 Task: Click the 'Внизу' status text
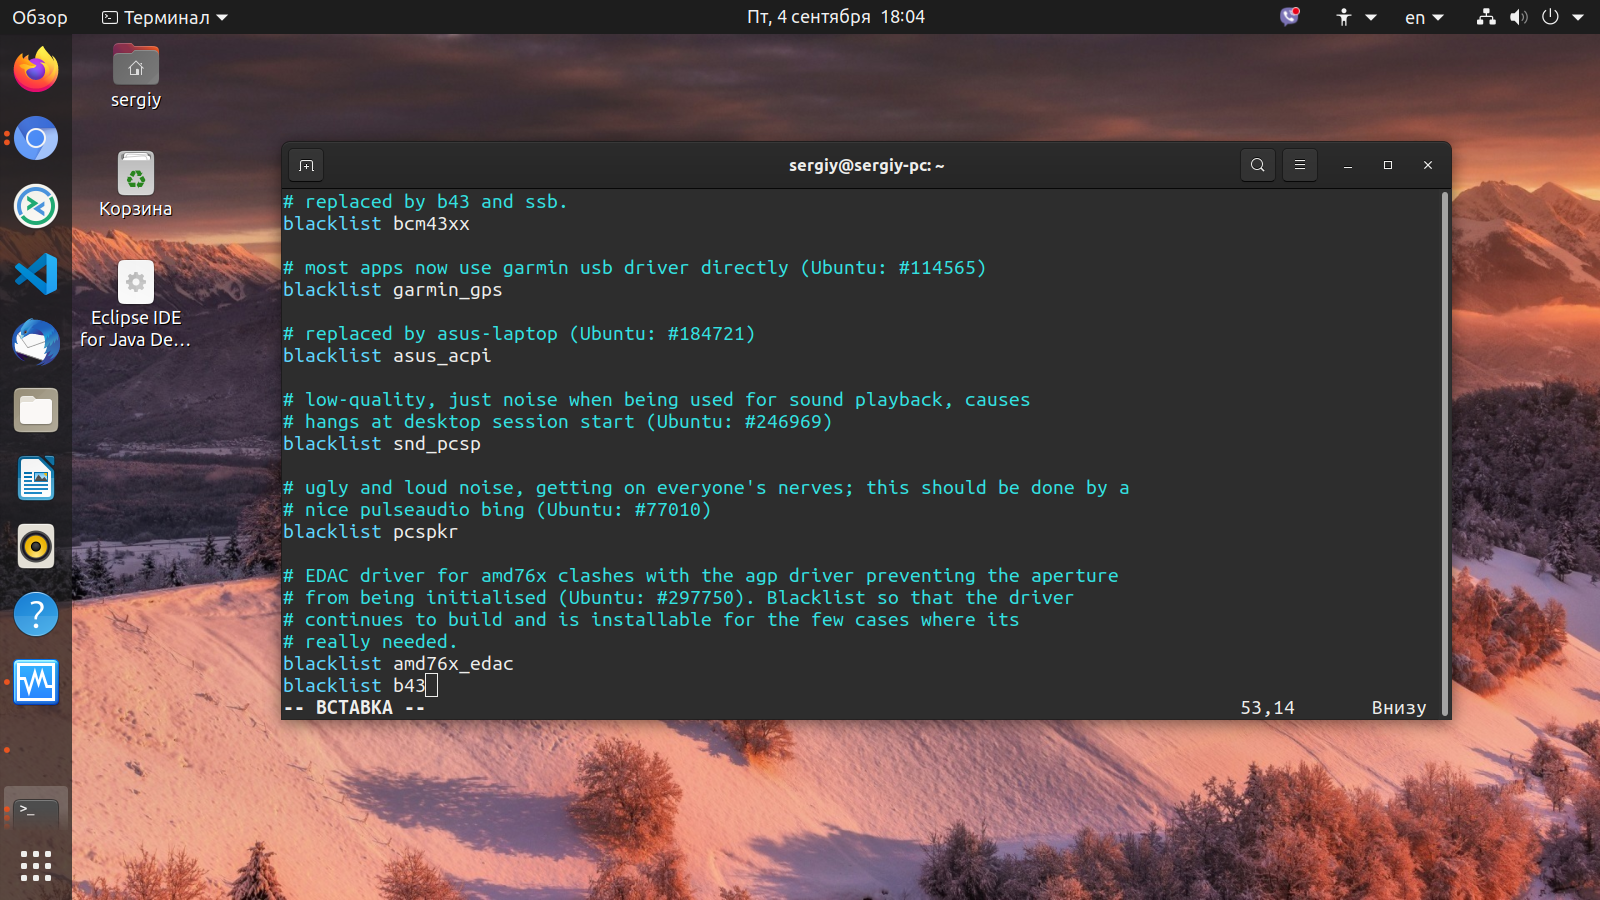point(1399,708)
